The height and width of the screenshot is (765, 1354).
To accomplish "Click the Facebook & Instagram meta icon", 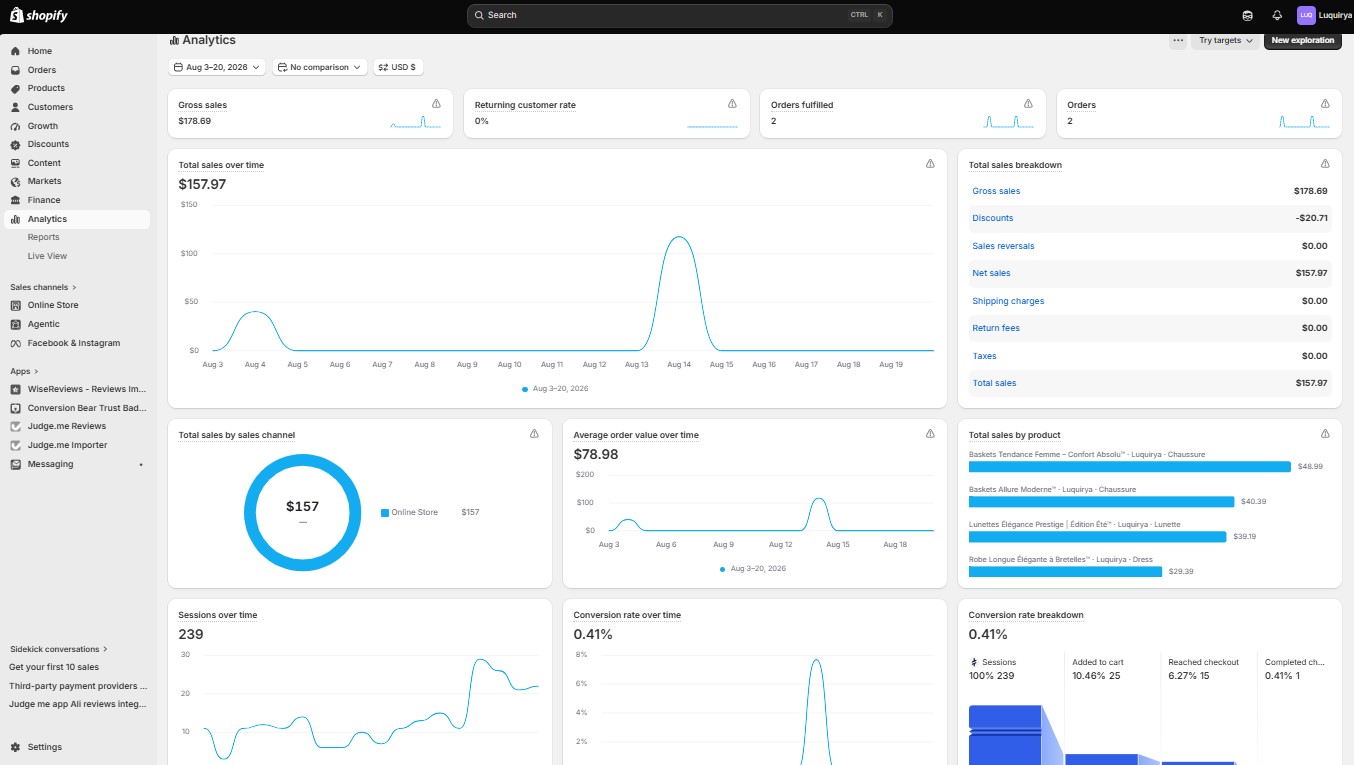I will (16, 343).
